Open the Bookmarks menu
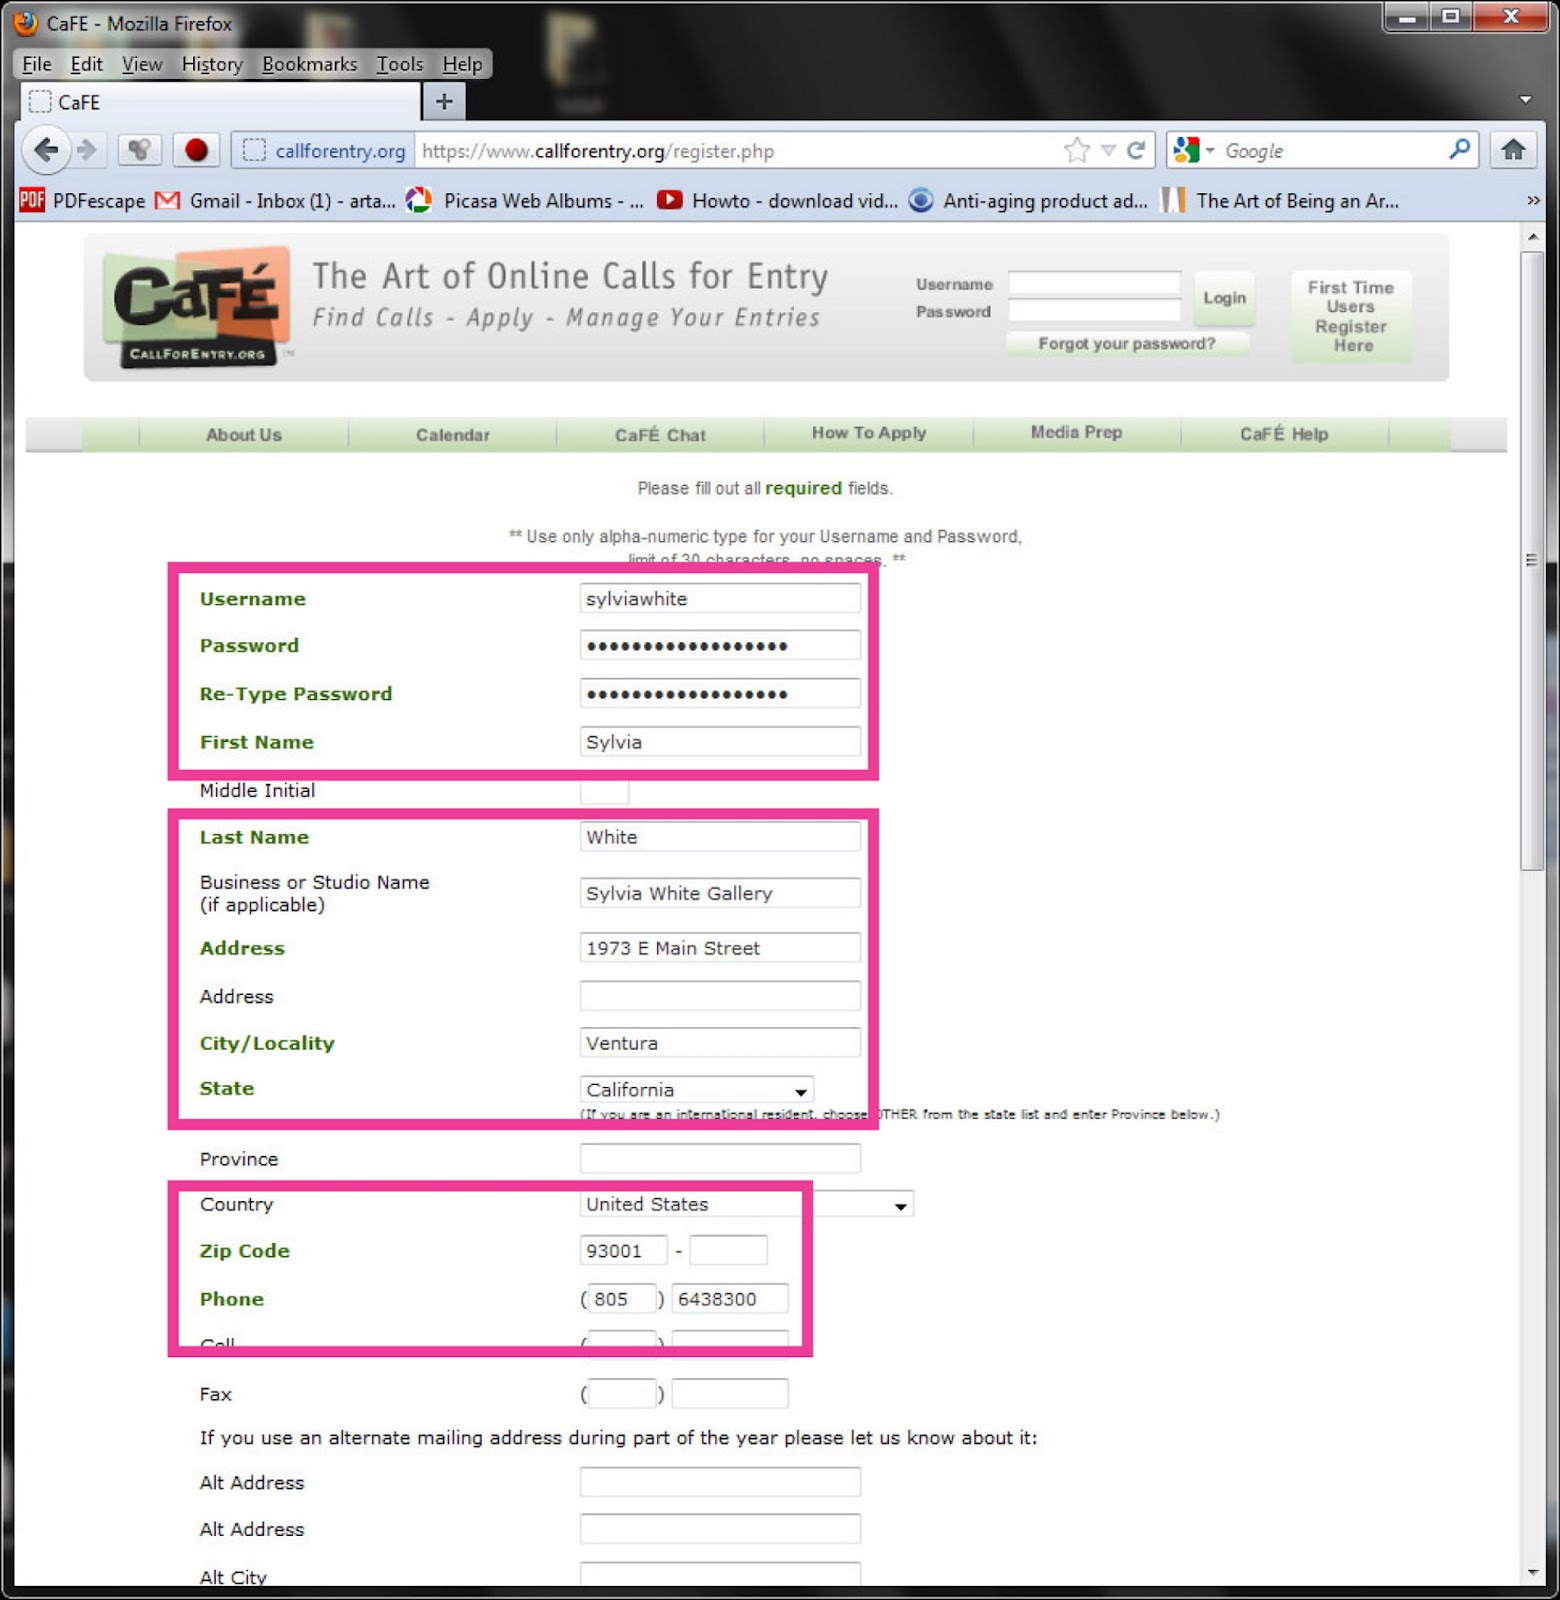Viewport: 1560px width, 1600px height. [x=309, y=64]
